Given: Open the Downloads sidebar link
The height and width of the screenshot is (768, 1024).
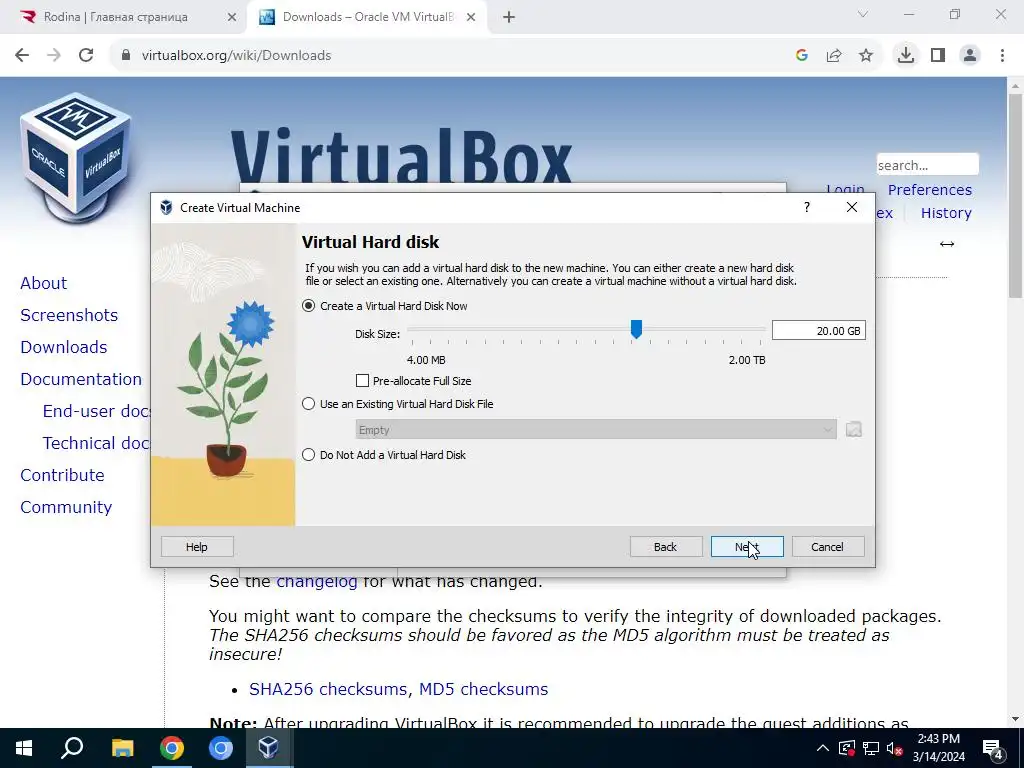Looking at the screenshot, I should pyautogui.click(x=64, y=347).
